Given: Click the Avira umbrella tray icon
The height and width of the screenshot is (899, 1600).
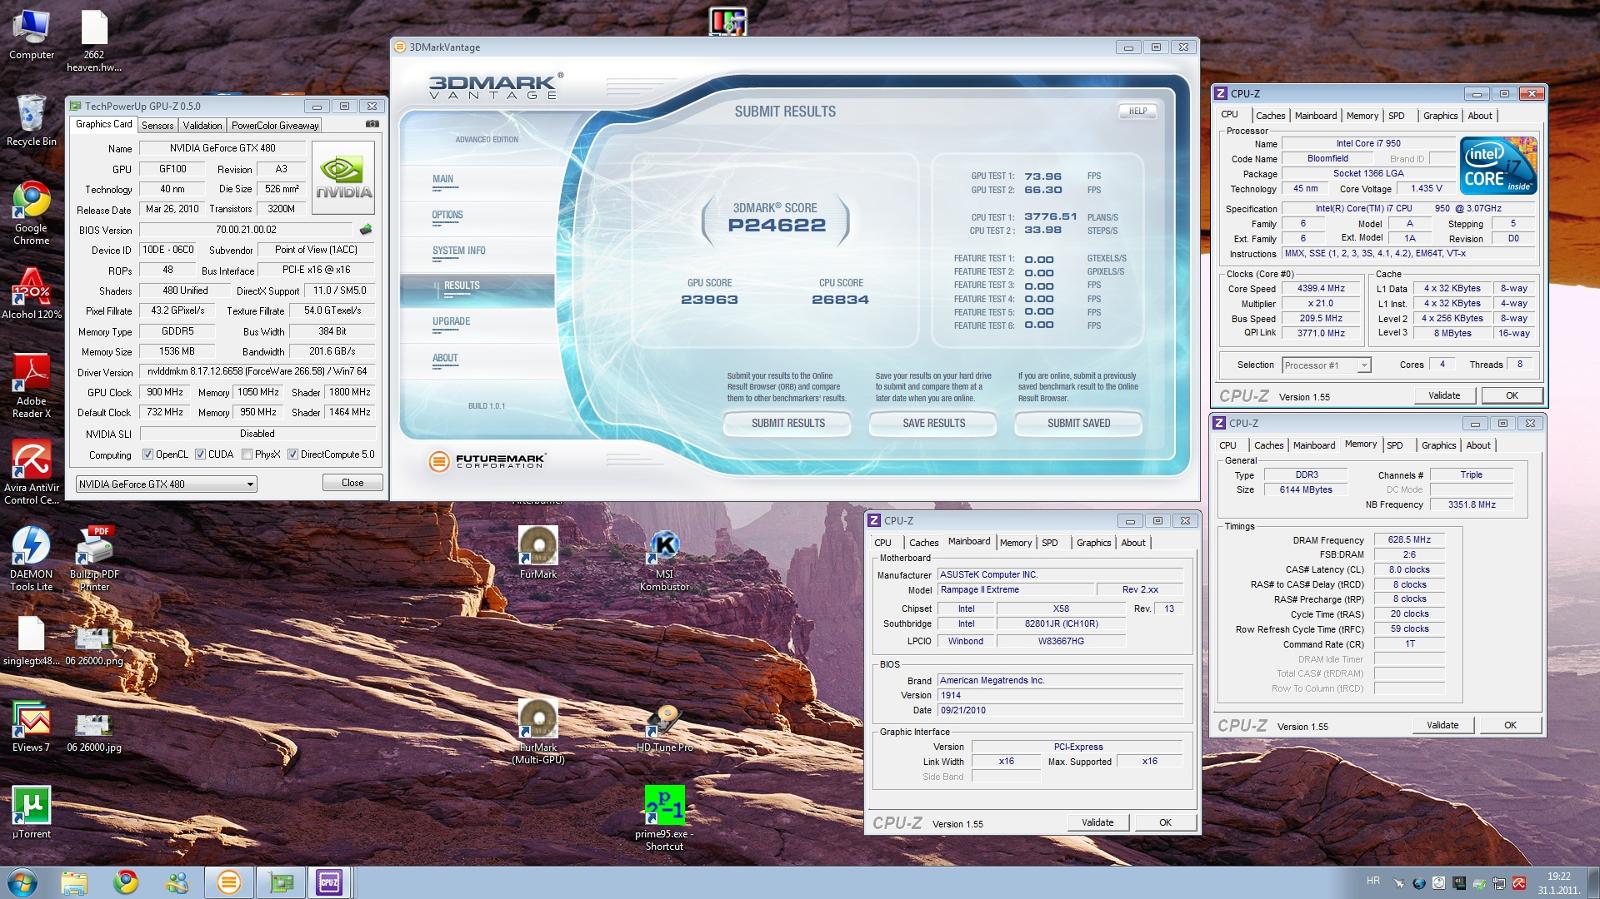Looking at the screenshot, I should click(x=1519, y=883).
